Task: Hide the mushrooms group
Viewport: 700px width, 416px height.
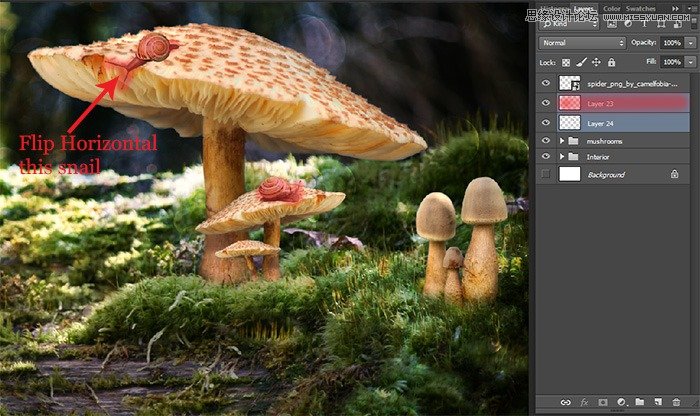Action: [x=546, y=141]
